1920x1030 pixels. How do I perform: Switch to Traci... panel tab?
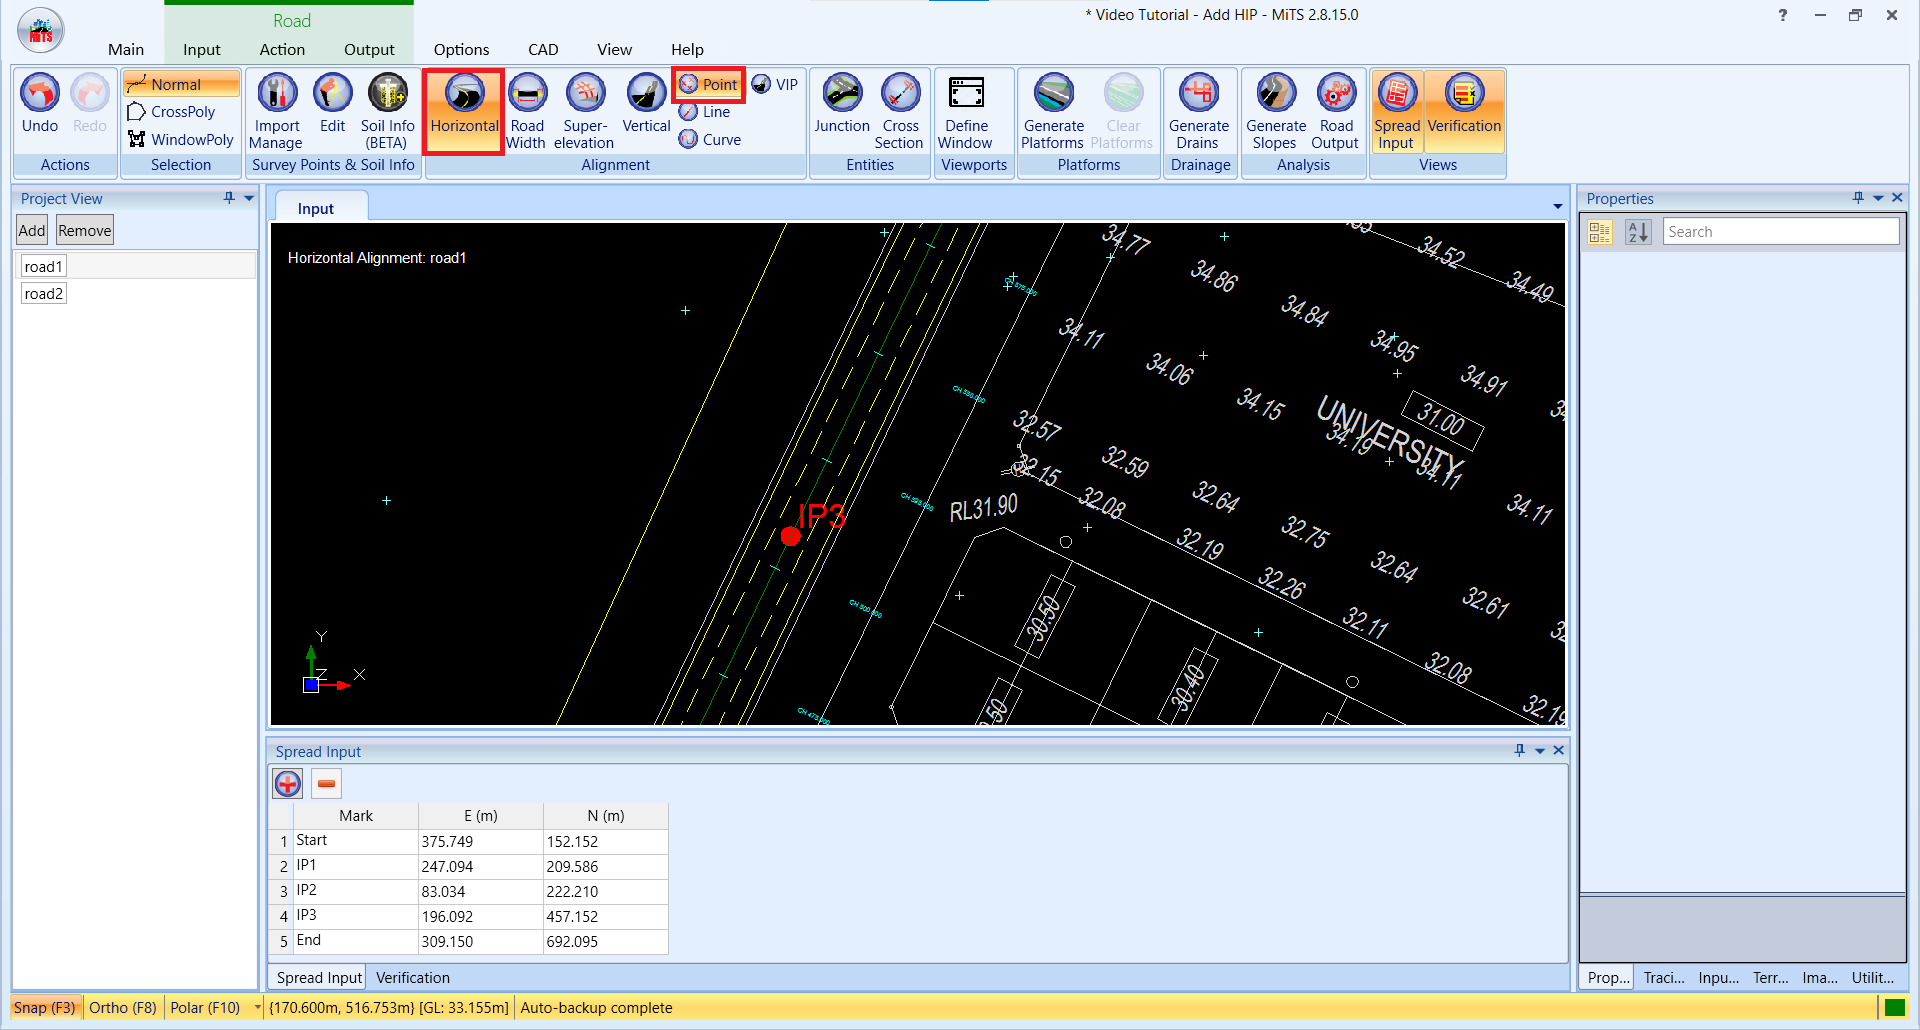[1664, 978]
